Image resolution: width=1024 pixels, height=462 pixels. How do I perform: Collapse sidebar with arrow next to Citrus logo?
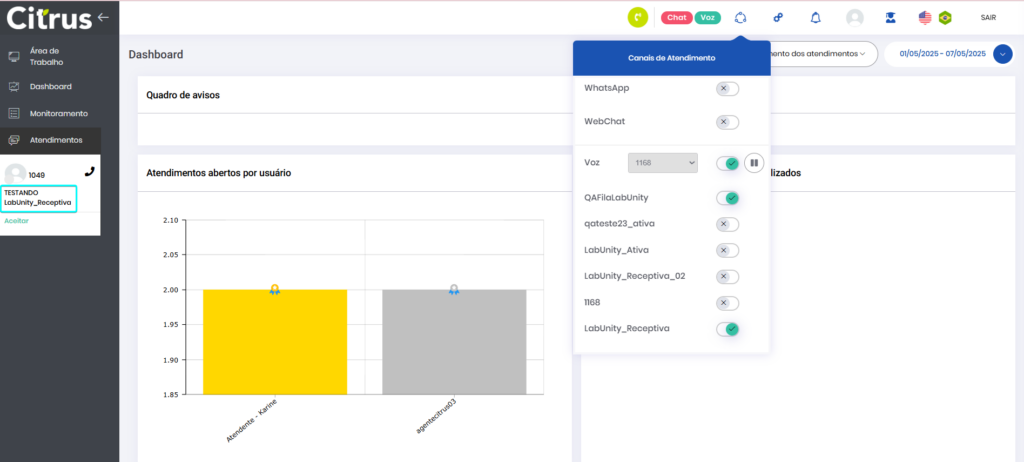(x=103, y=17)
